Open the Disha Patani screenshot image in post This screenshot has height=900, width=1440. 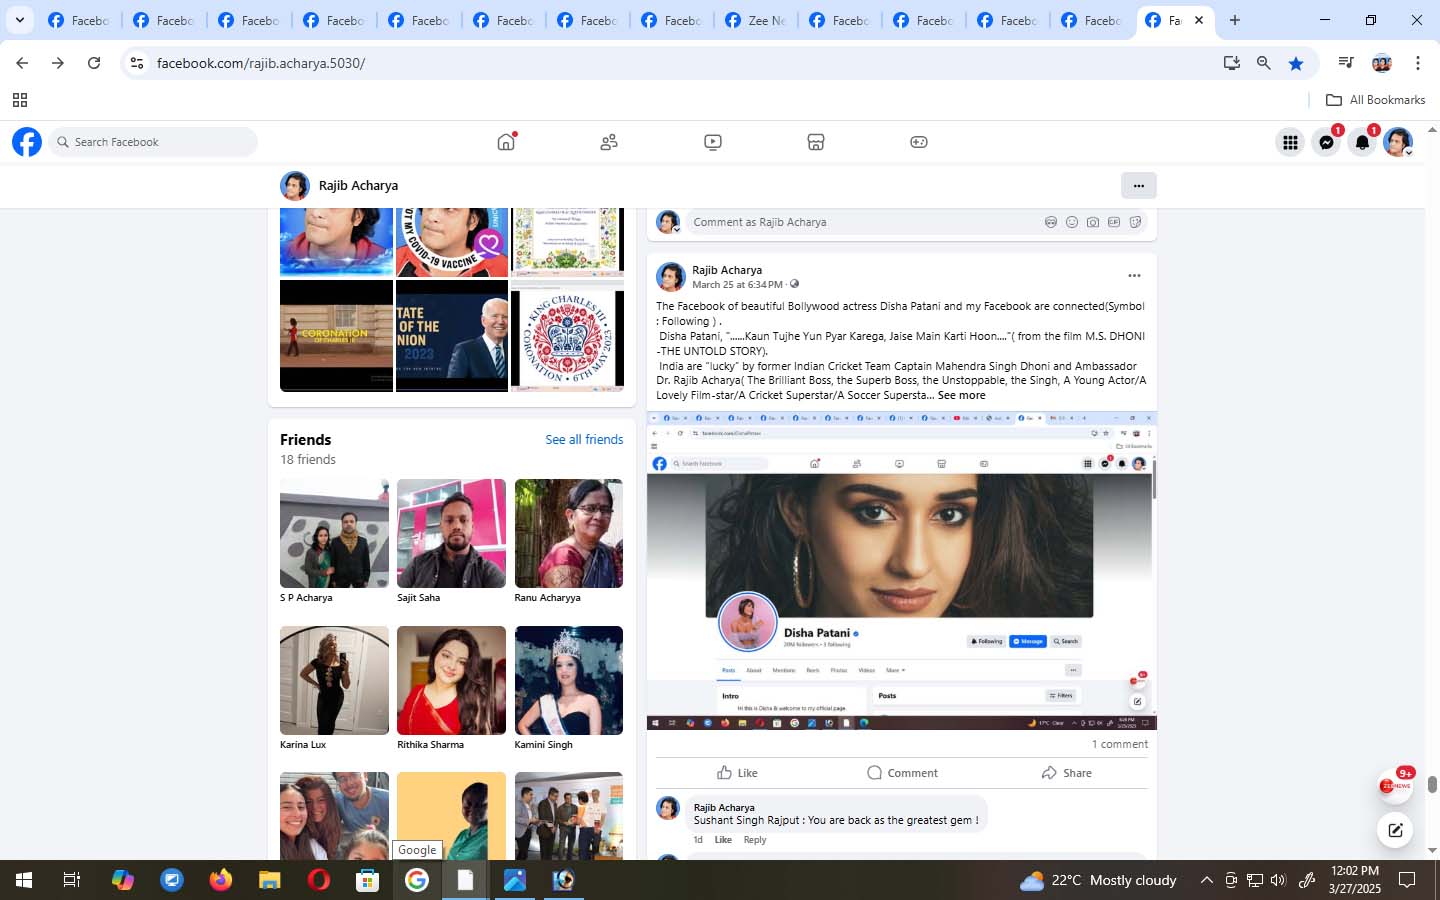coord(901,571)
